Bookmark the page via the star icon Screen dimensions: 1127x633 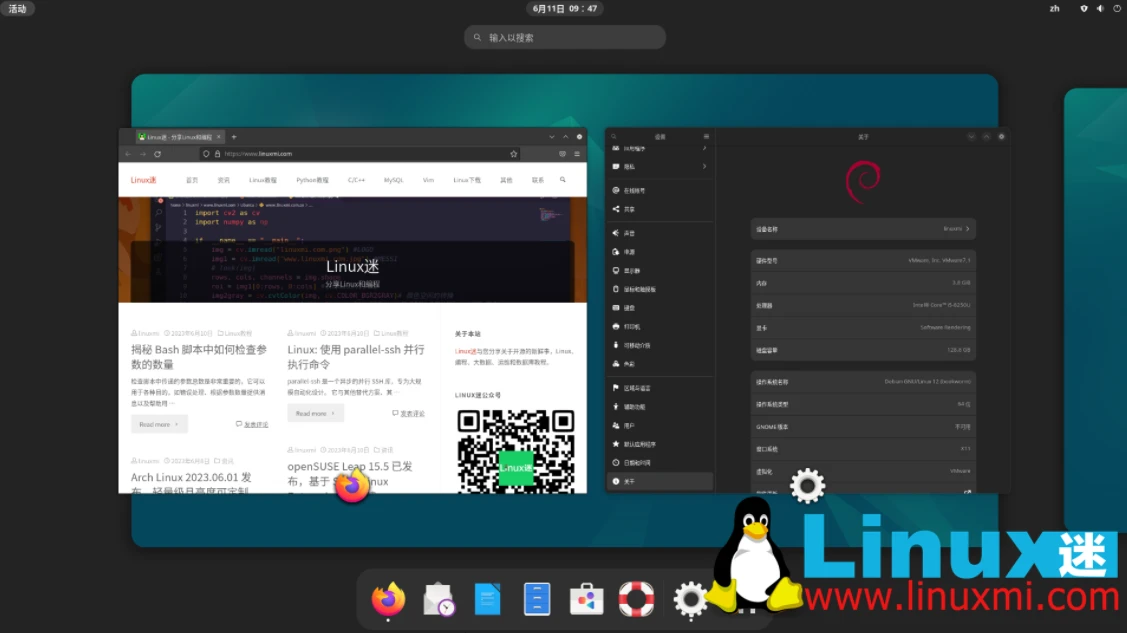pyautogui.click(x=512, y=153)
